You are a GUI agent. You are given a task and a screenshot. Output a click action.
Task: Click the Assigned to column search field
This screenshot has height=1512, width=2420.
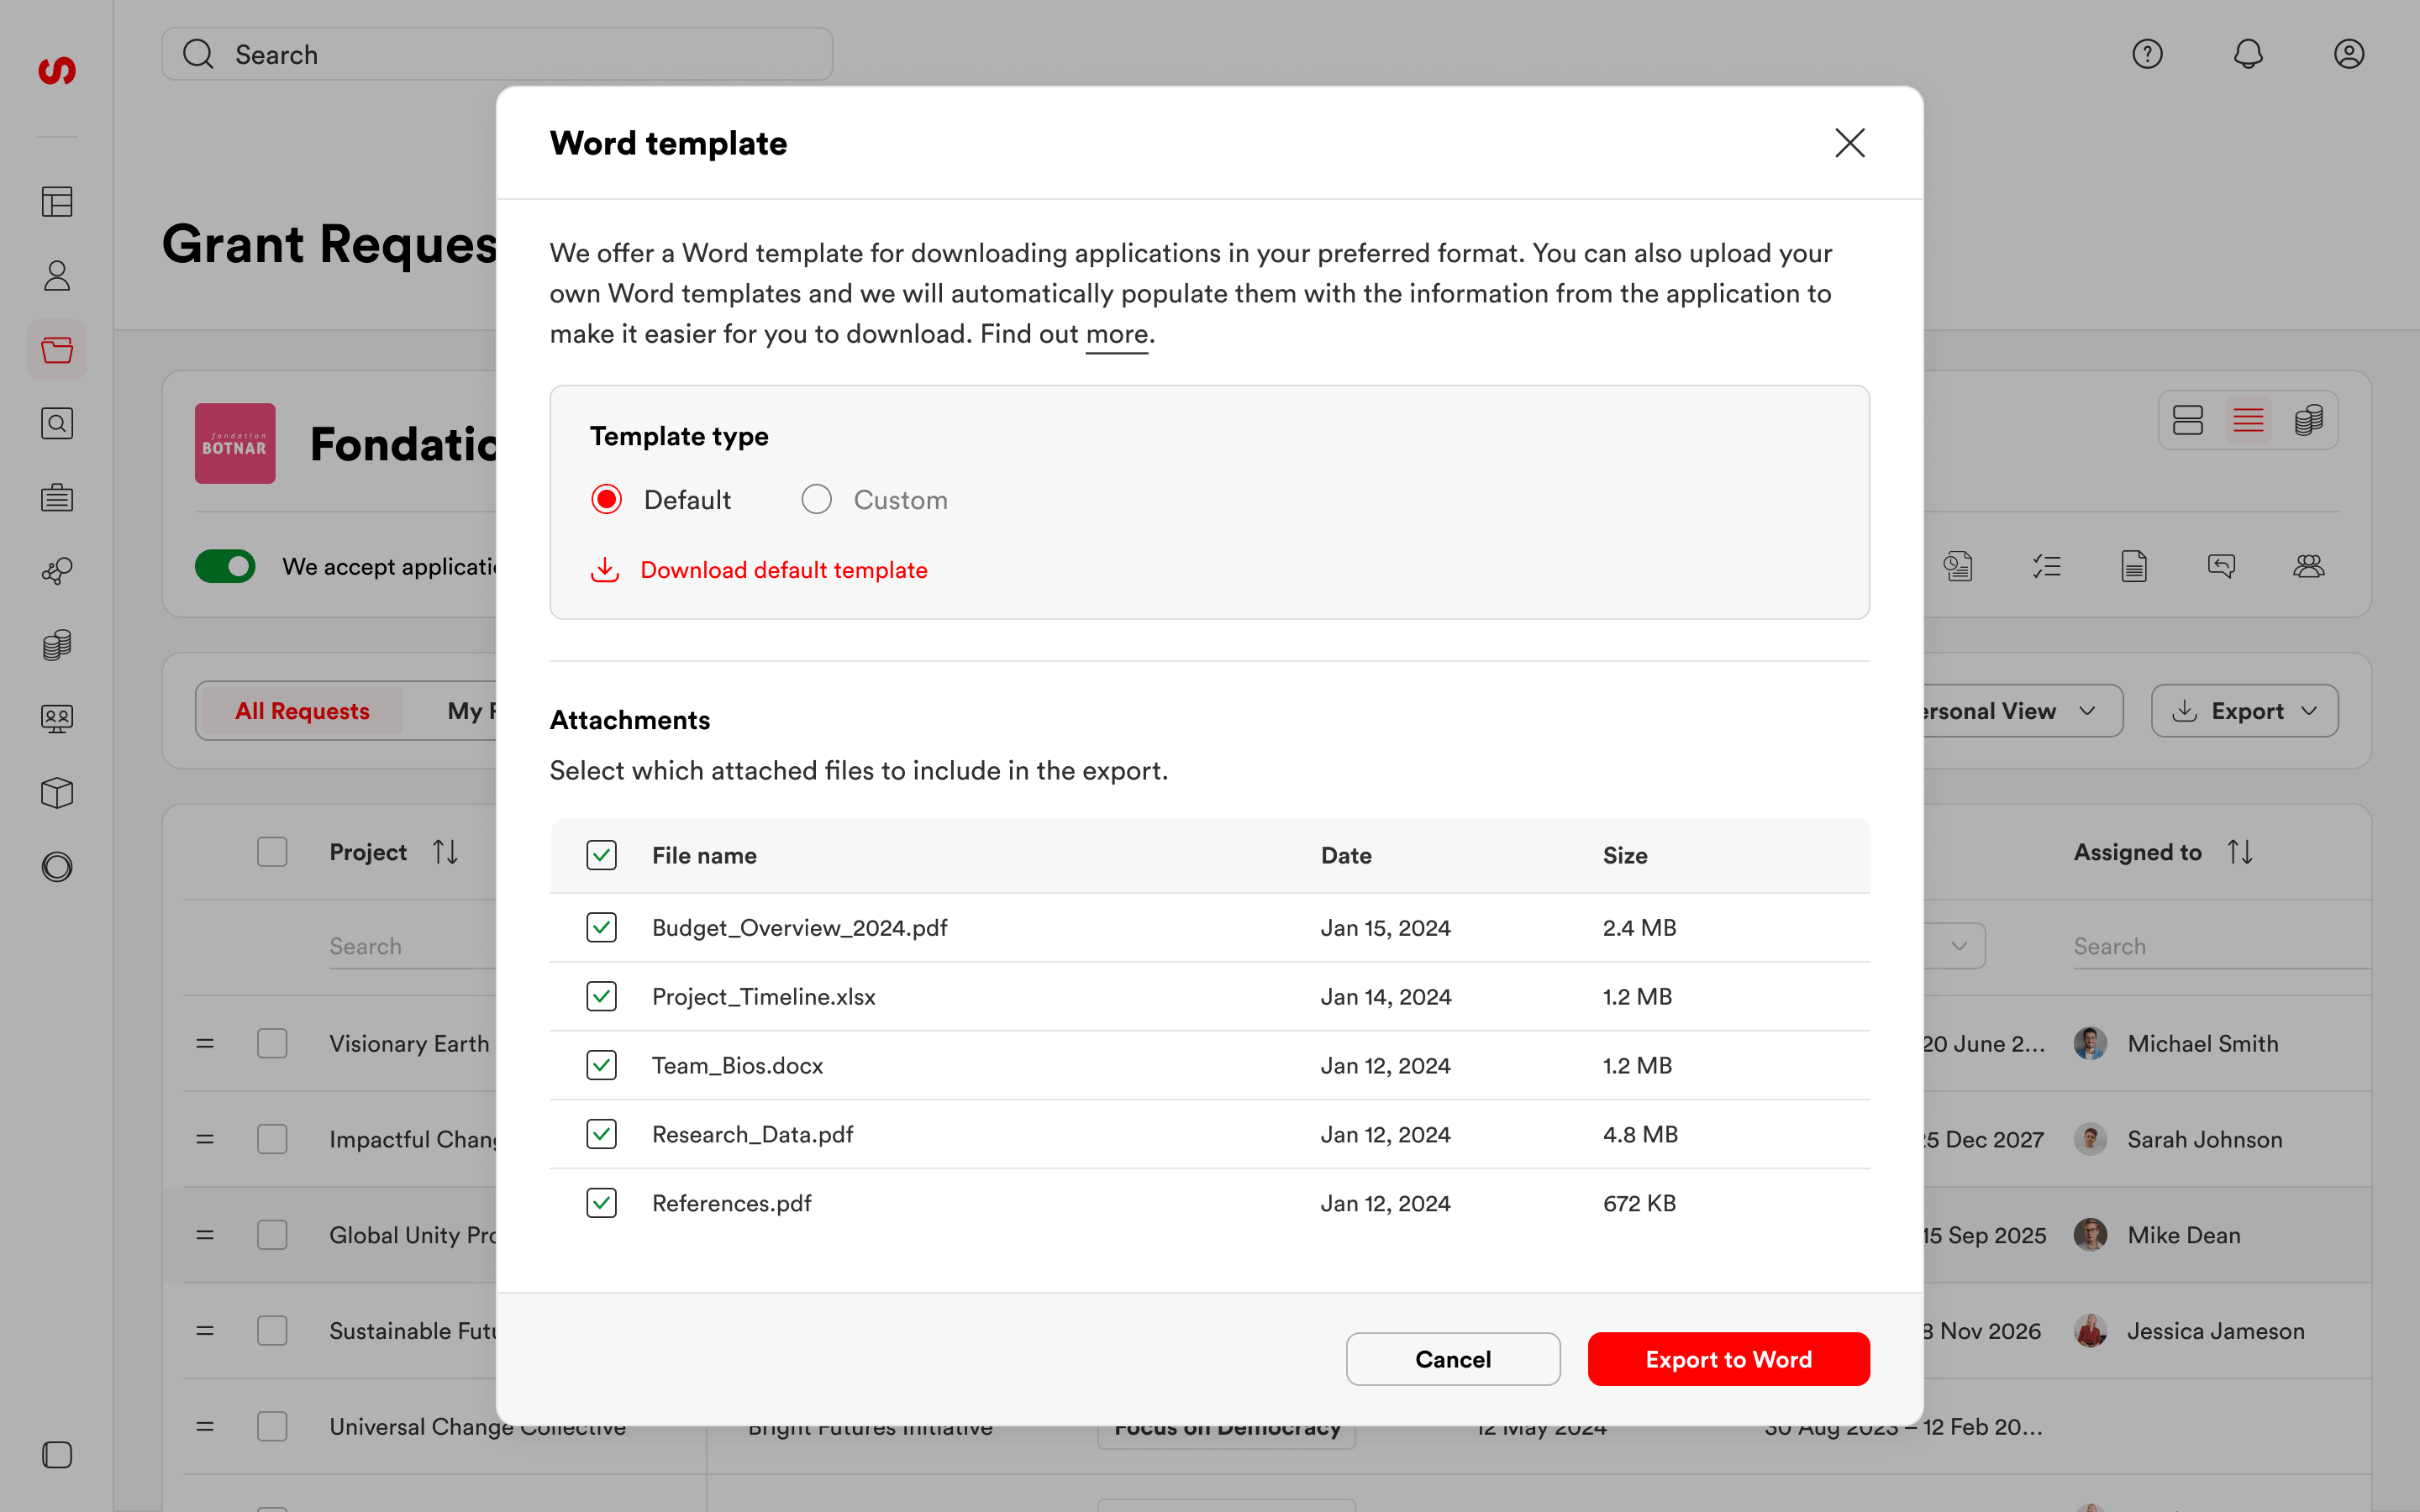tap(2222, 946)
